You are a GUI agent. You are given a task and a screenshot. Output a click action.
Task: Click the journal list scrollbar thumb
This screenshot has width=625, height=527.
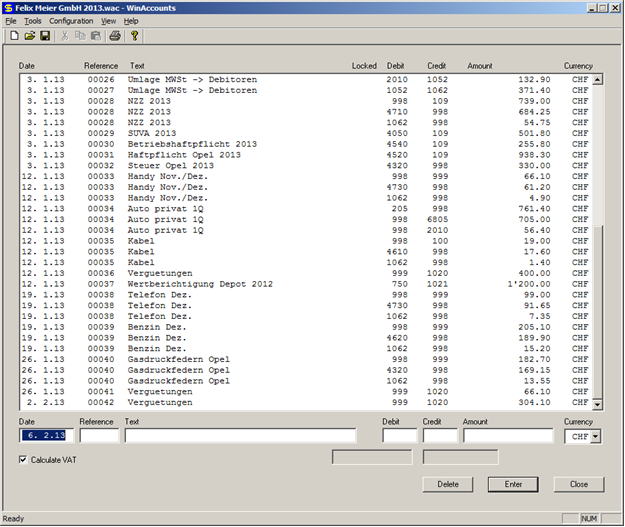click(x=597, y=311)
